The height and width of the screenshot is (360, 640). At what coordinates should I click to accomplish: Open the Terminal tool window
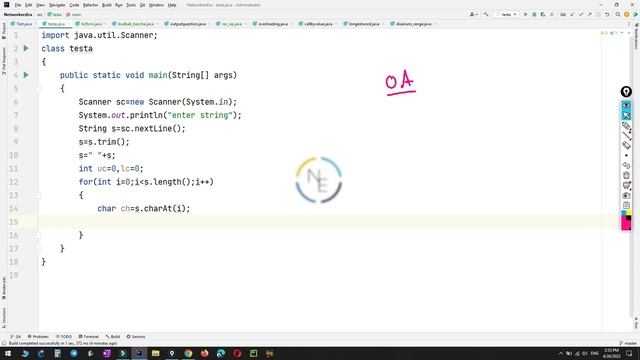pos(89,337)
